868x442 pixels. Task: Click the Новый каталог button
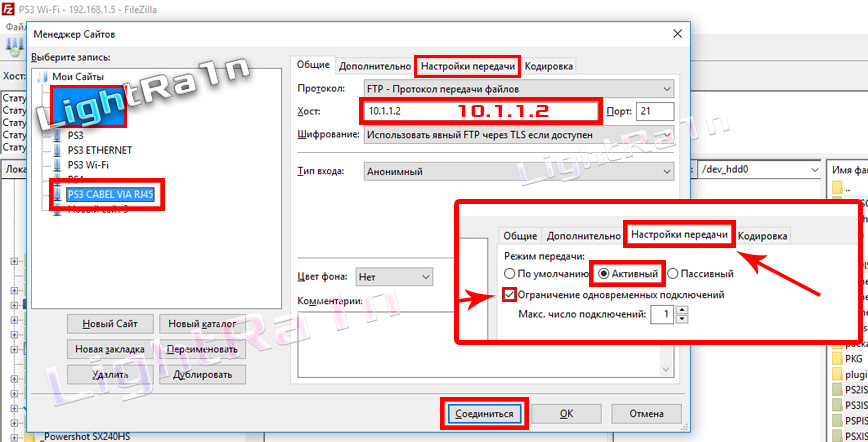[202, 324]
